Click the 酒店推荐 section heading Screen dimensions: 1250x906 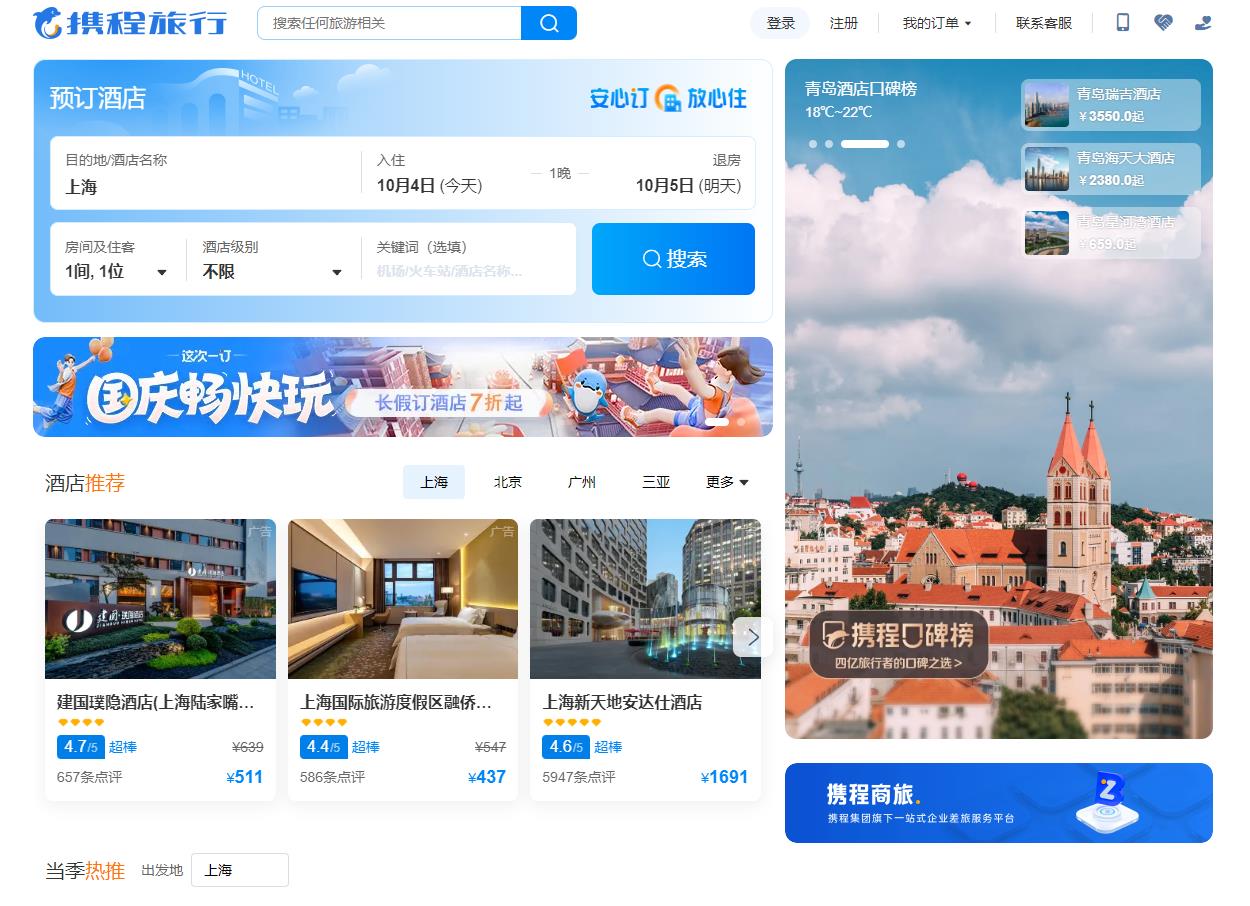(85, 483)
